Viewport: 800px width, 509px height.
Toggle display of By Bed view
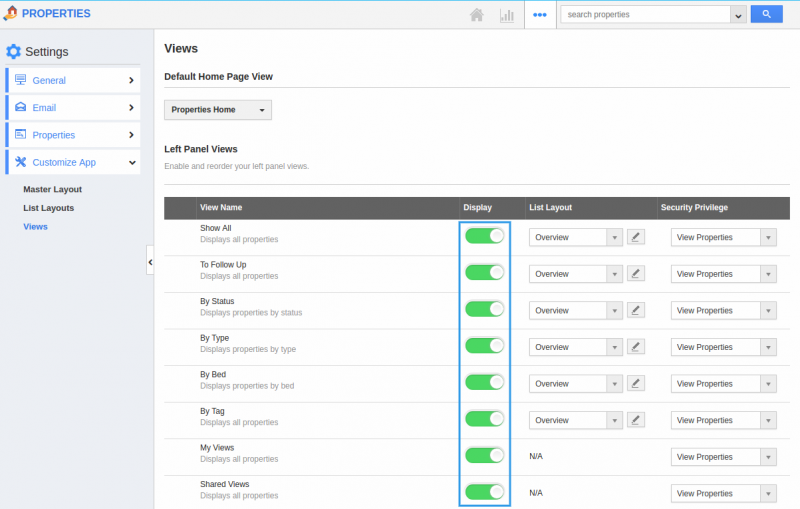tap(485, 382)
